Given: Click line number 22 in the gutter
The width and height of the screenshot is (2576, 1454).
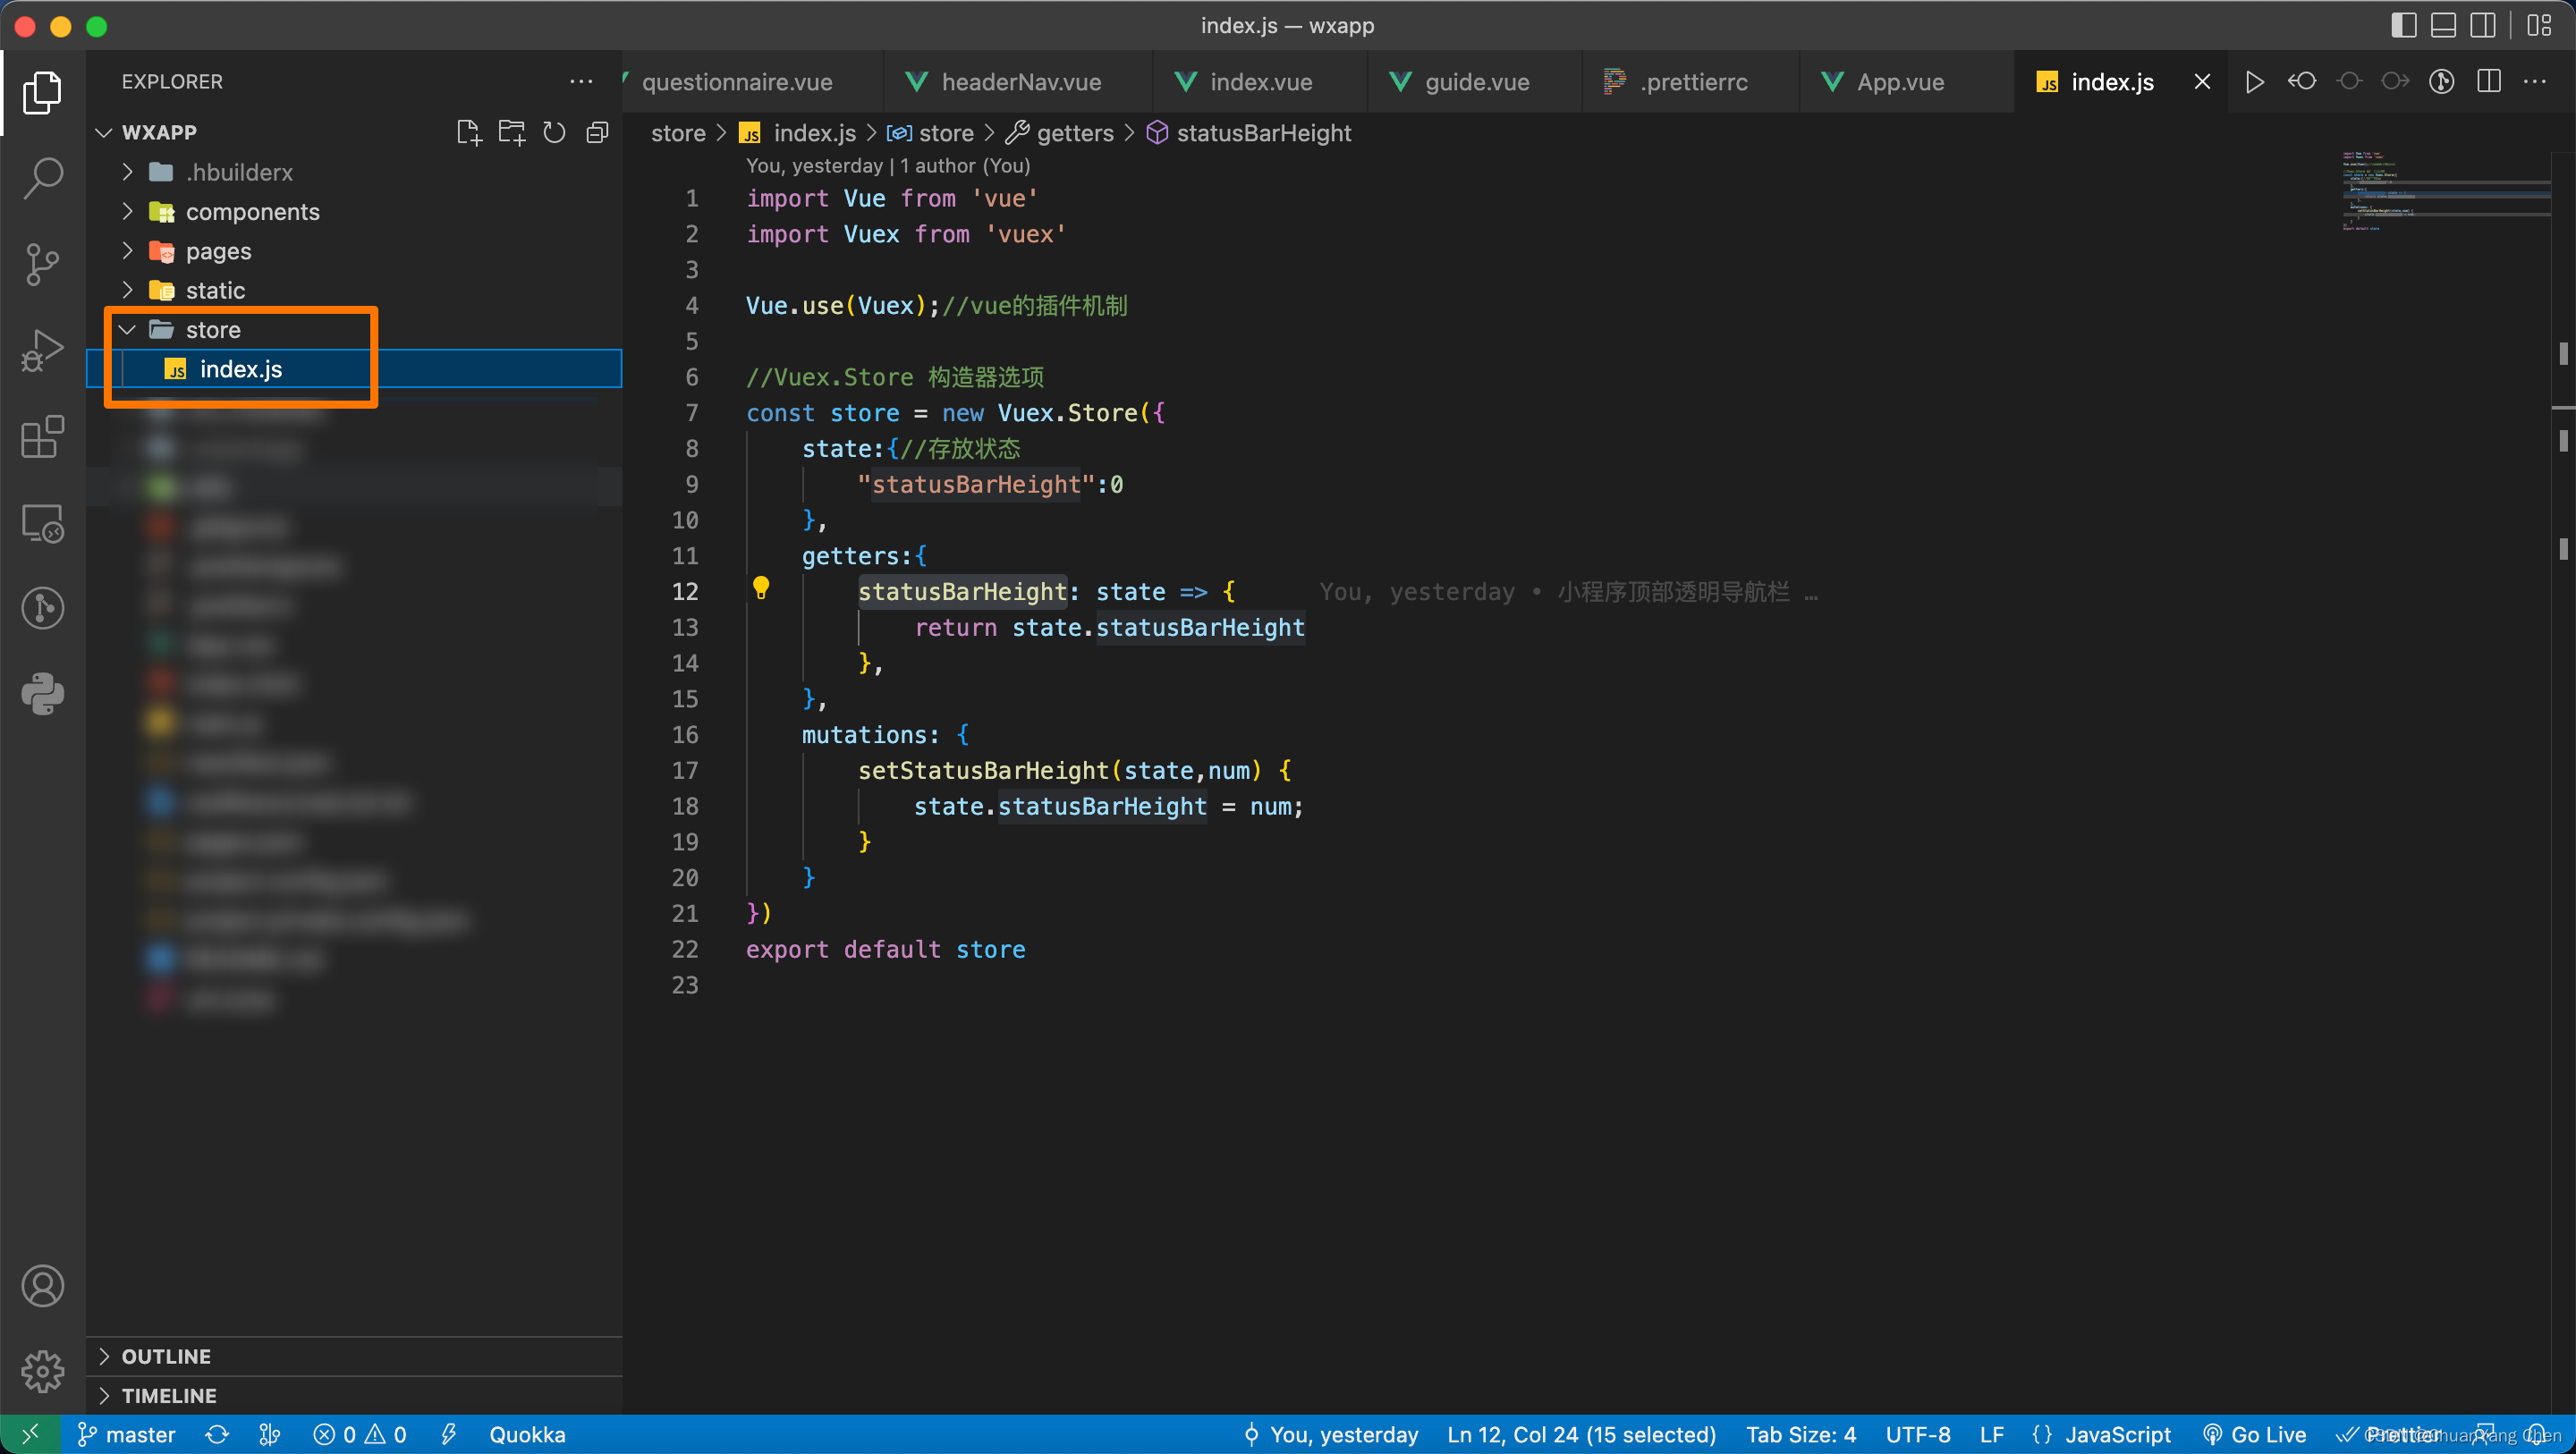Looking at the screenshot, I should coord(685,949).
